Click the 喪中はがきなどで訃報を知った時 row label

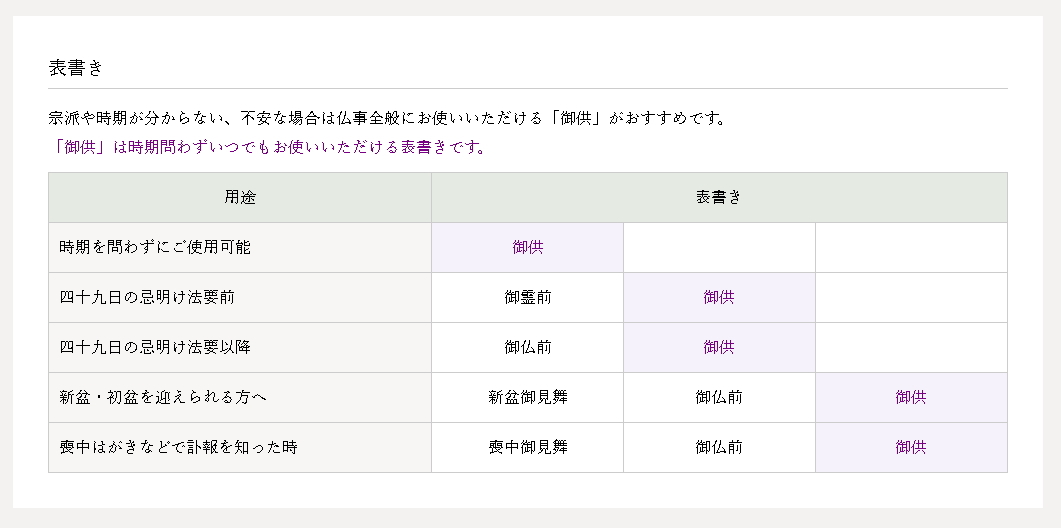coord(179,447)
